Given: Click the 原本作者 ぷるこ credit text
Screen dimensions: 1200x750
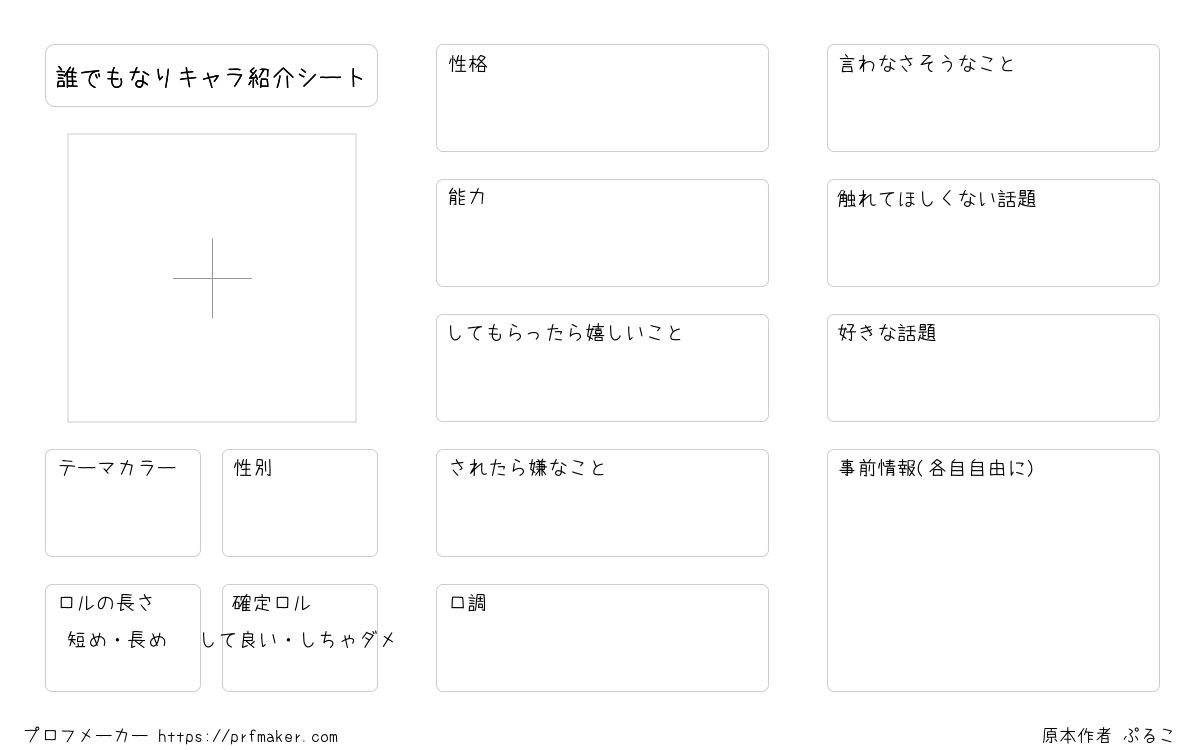Looking at the screenshot, I should (1108, 736).
